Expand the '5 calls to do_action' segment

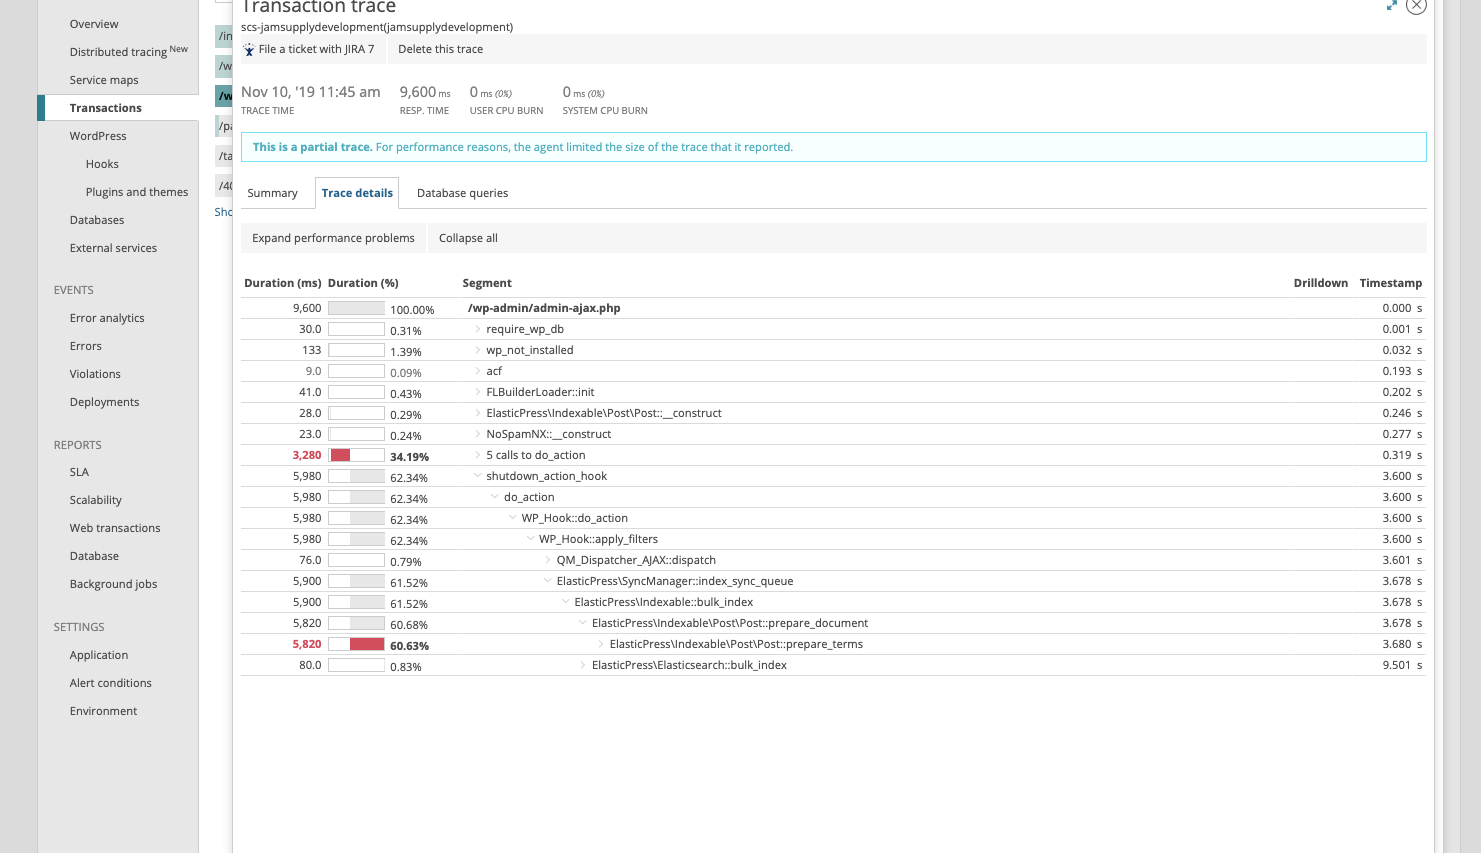[x=479, y=454]
